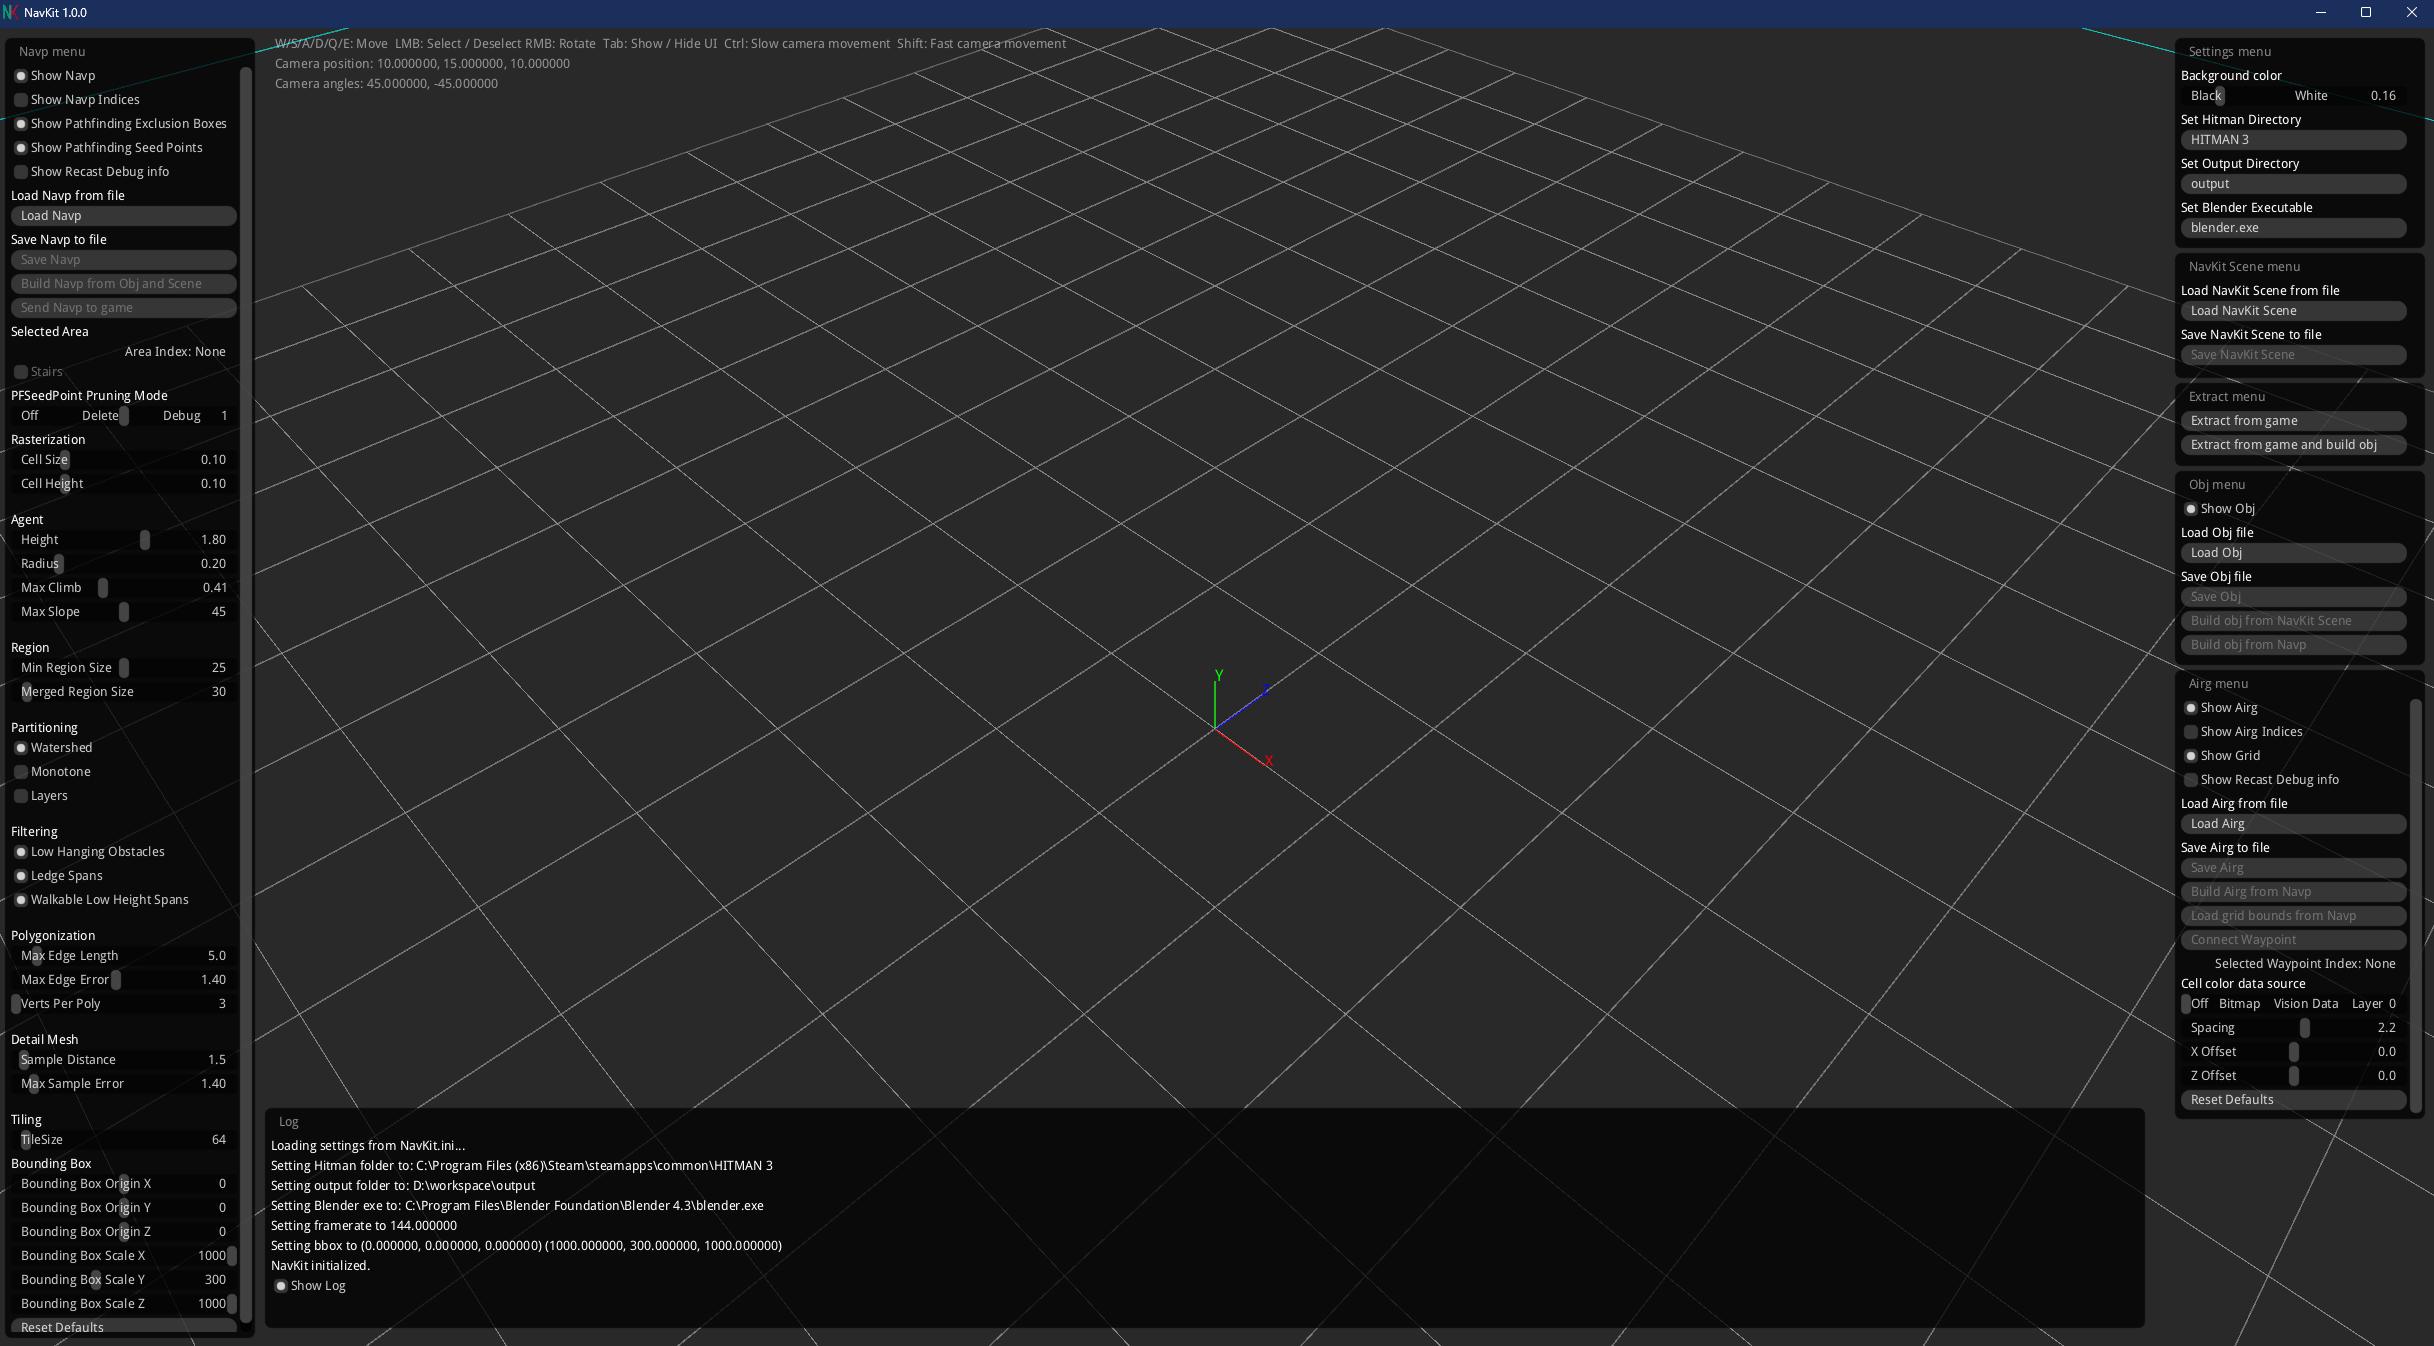
Task: Click the Max Edge Length slider
Action: pyautogui.click(x=124, y=956)
